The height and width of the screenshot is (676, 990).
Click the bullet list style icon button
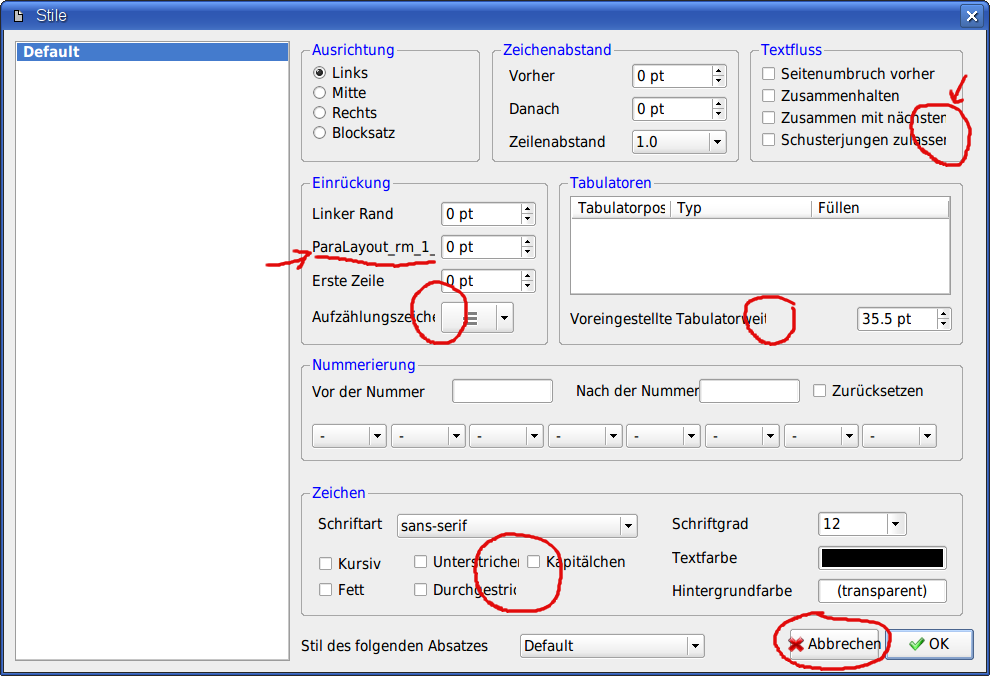click(x=471, y=318)
